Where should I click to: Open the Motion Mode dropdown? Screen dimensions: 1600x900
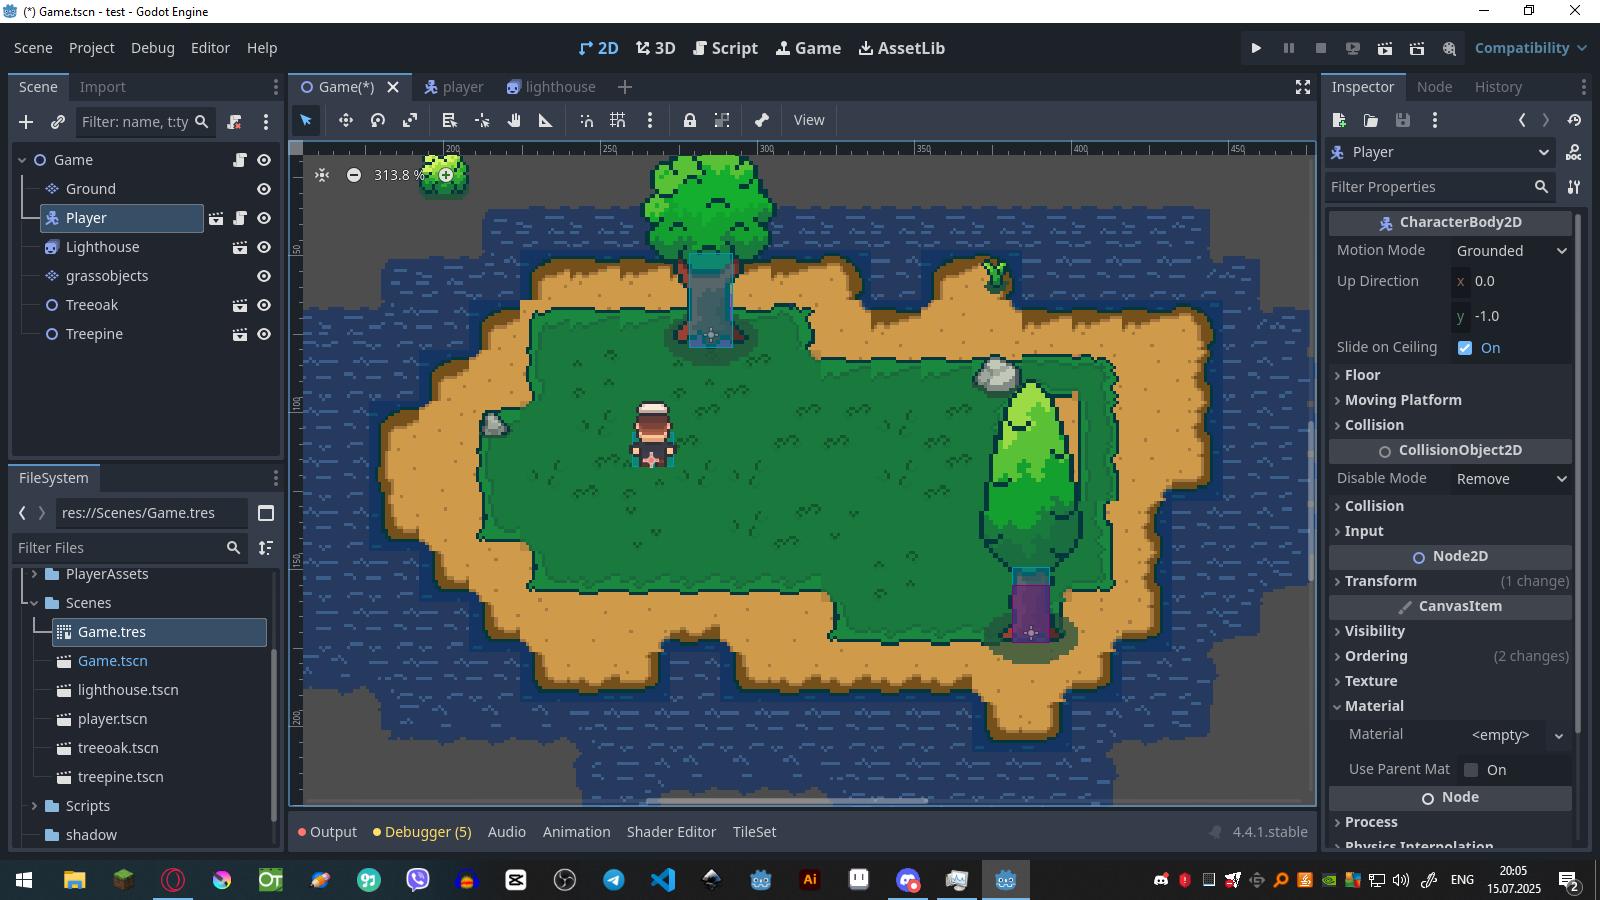click(1510, 250)
